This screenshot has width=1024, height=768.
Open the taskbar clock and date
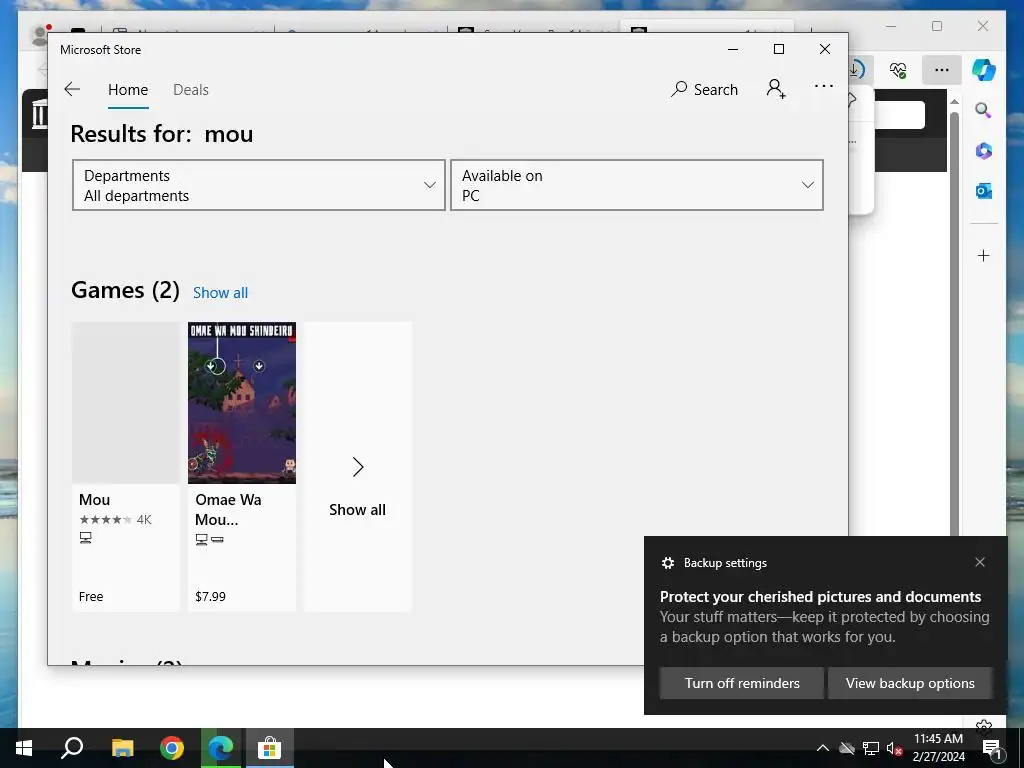pos(938,748)
